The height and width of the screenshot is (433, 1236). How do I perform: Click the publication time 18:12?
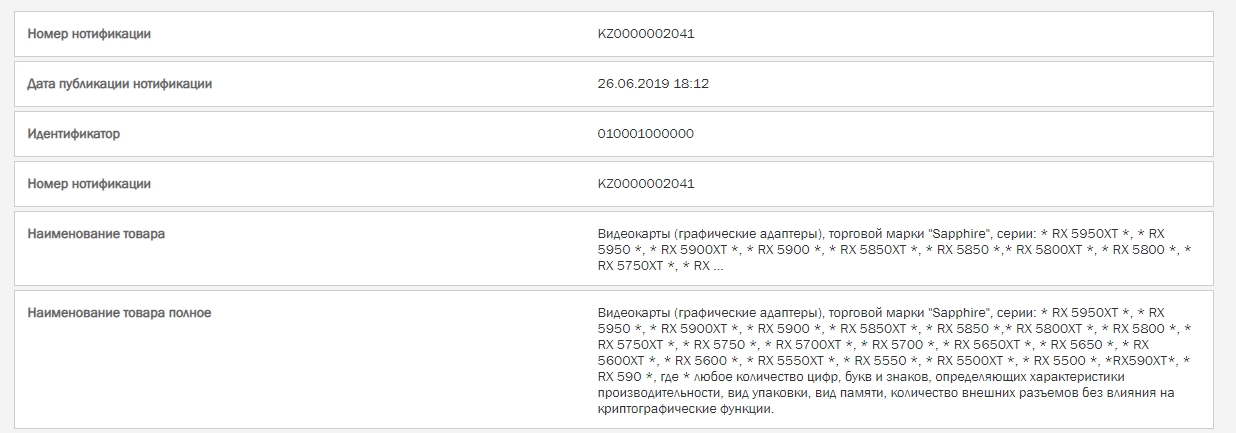pyautogui.click(x=692, y=84)
